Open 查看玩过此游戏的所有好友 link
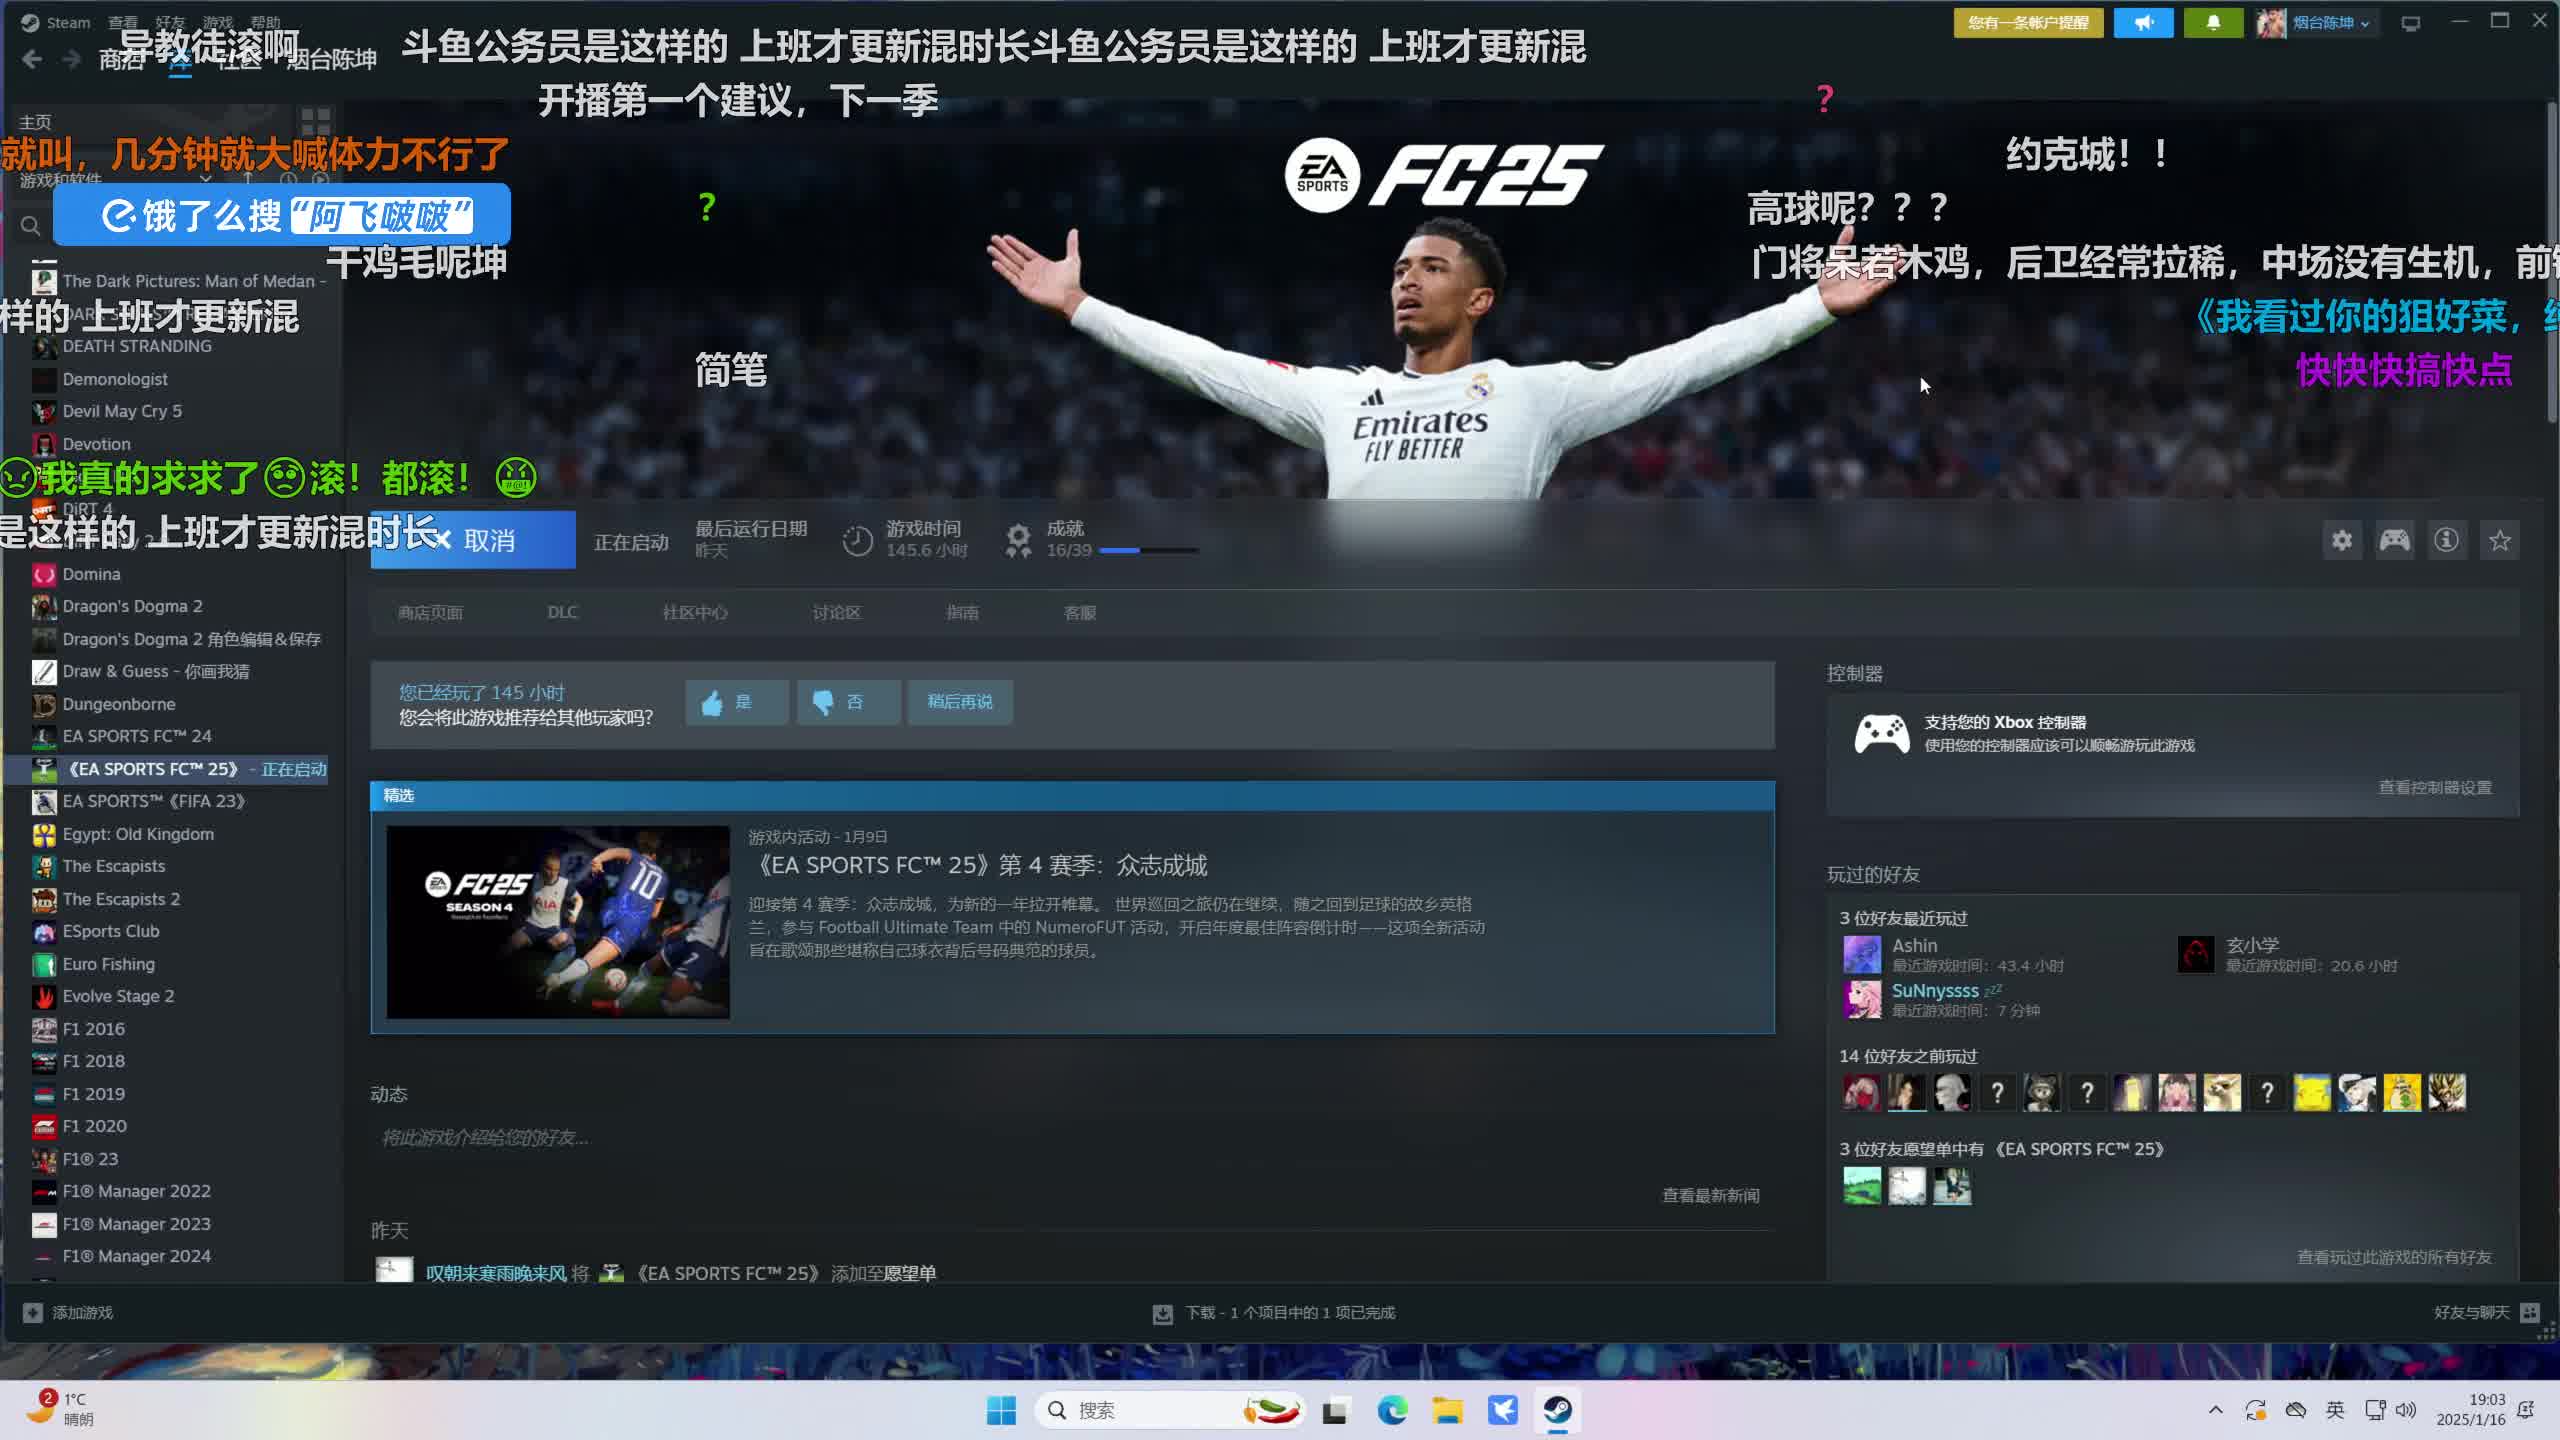 (x=2394, y=1257)
